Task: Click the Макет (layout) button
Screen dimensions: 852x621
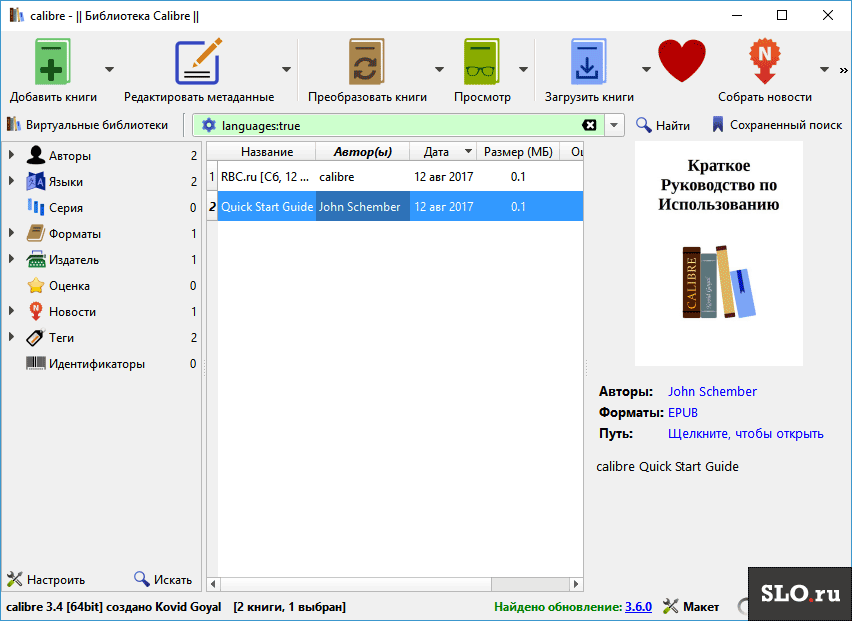Action: 691,607
